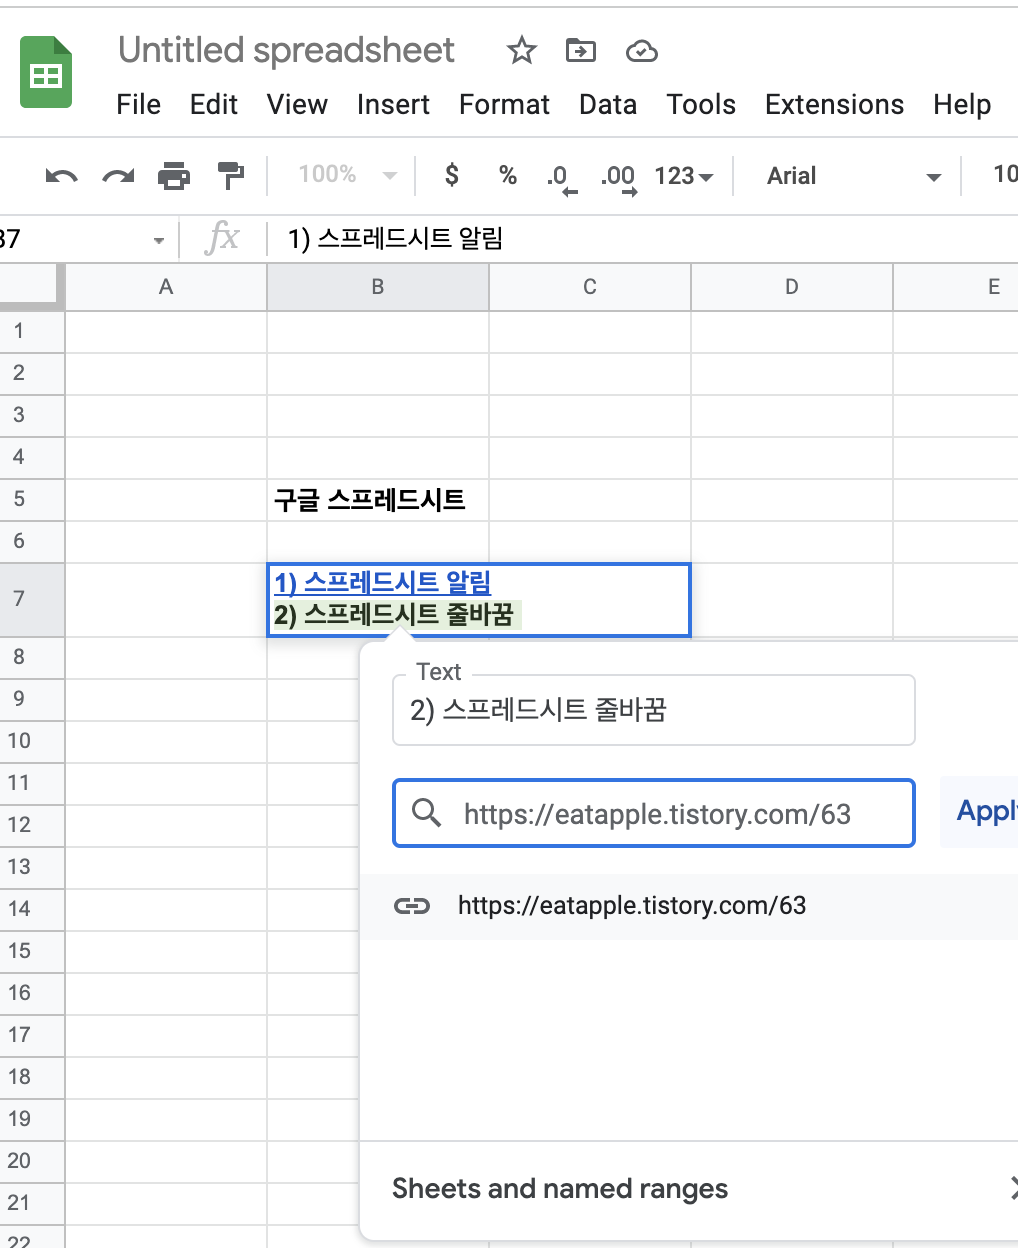1018x1248 pixels.
Task: Select column A header
Action: [166, 287]
